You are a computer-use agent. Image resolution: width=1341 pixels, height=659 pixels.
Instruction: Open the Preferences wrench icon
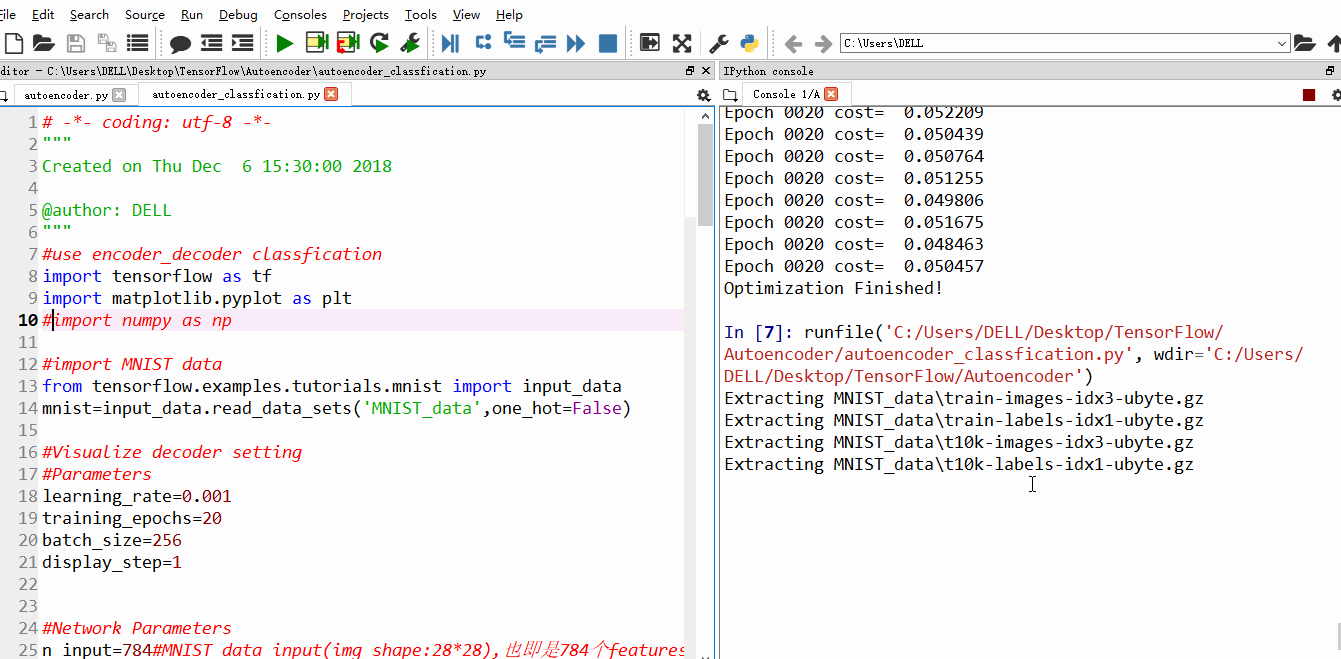tap(718, 43)
